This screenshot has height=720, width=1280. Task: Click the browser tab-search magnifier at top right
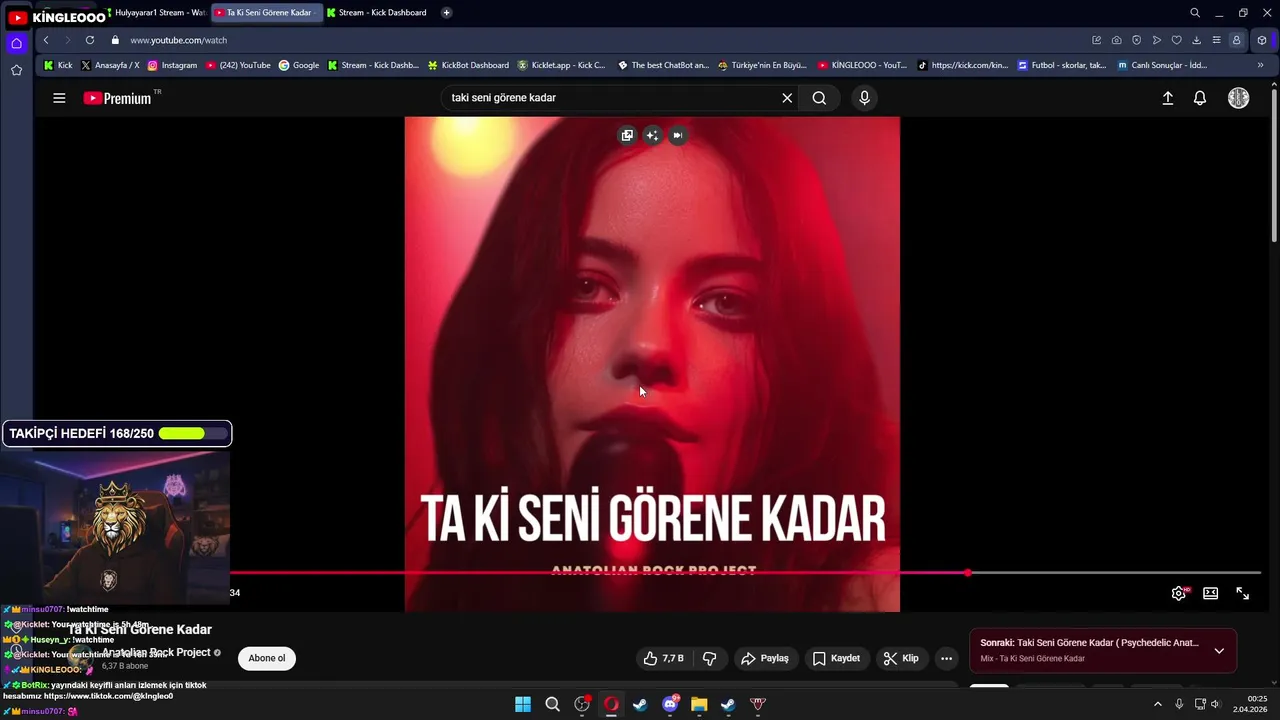(x=1195, y=13)
